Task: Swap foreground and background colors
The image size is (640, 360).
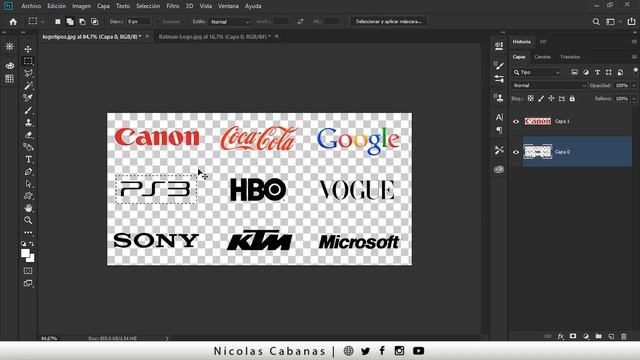Action: pos(32,244)
